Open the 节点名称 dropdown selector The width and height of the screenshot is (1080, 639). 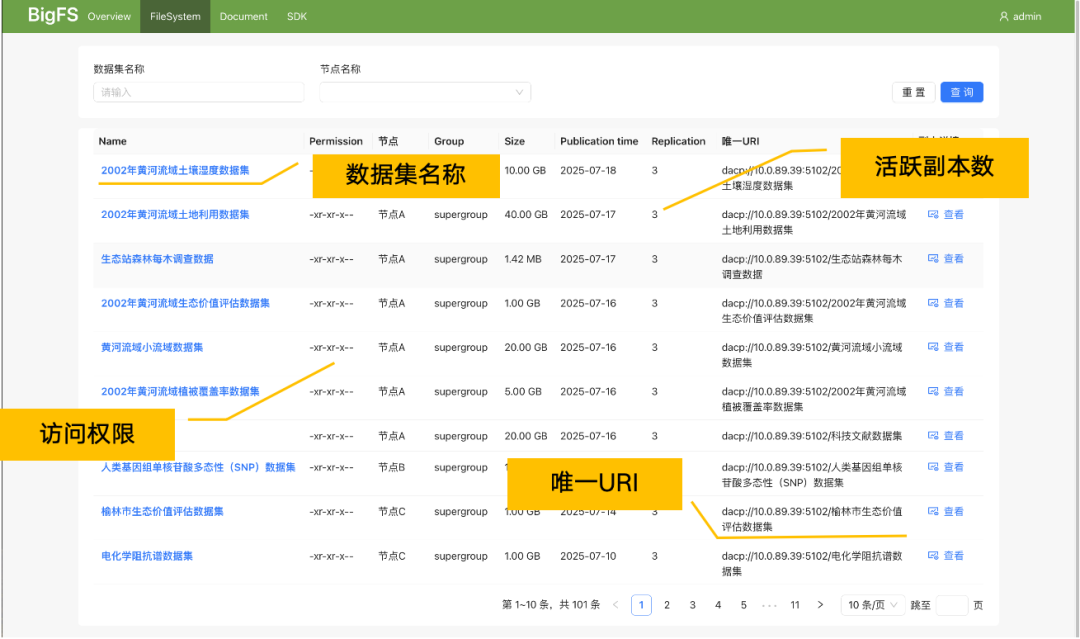[425, 92]
